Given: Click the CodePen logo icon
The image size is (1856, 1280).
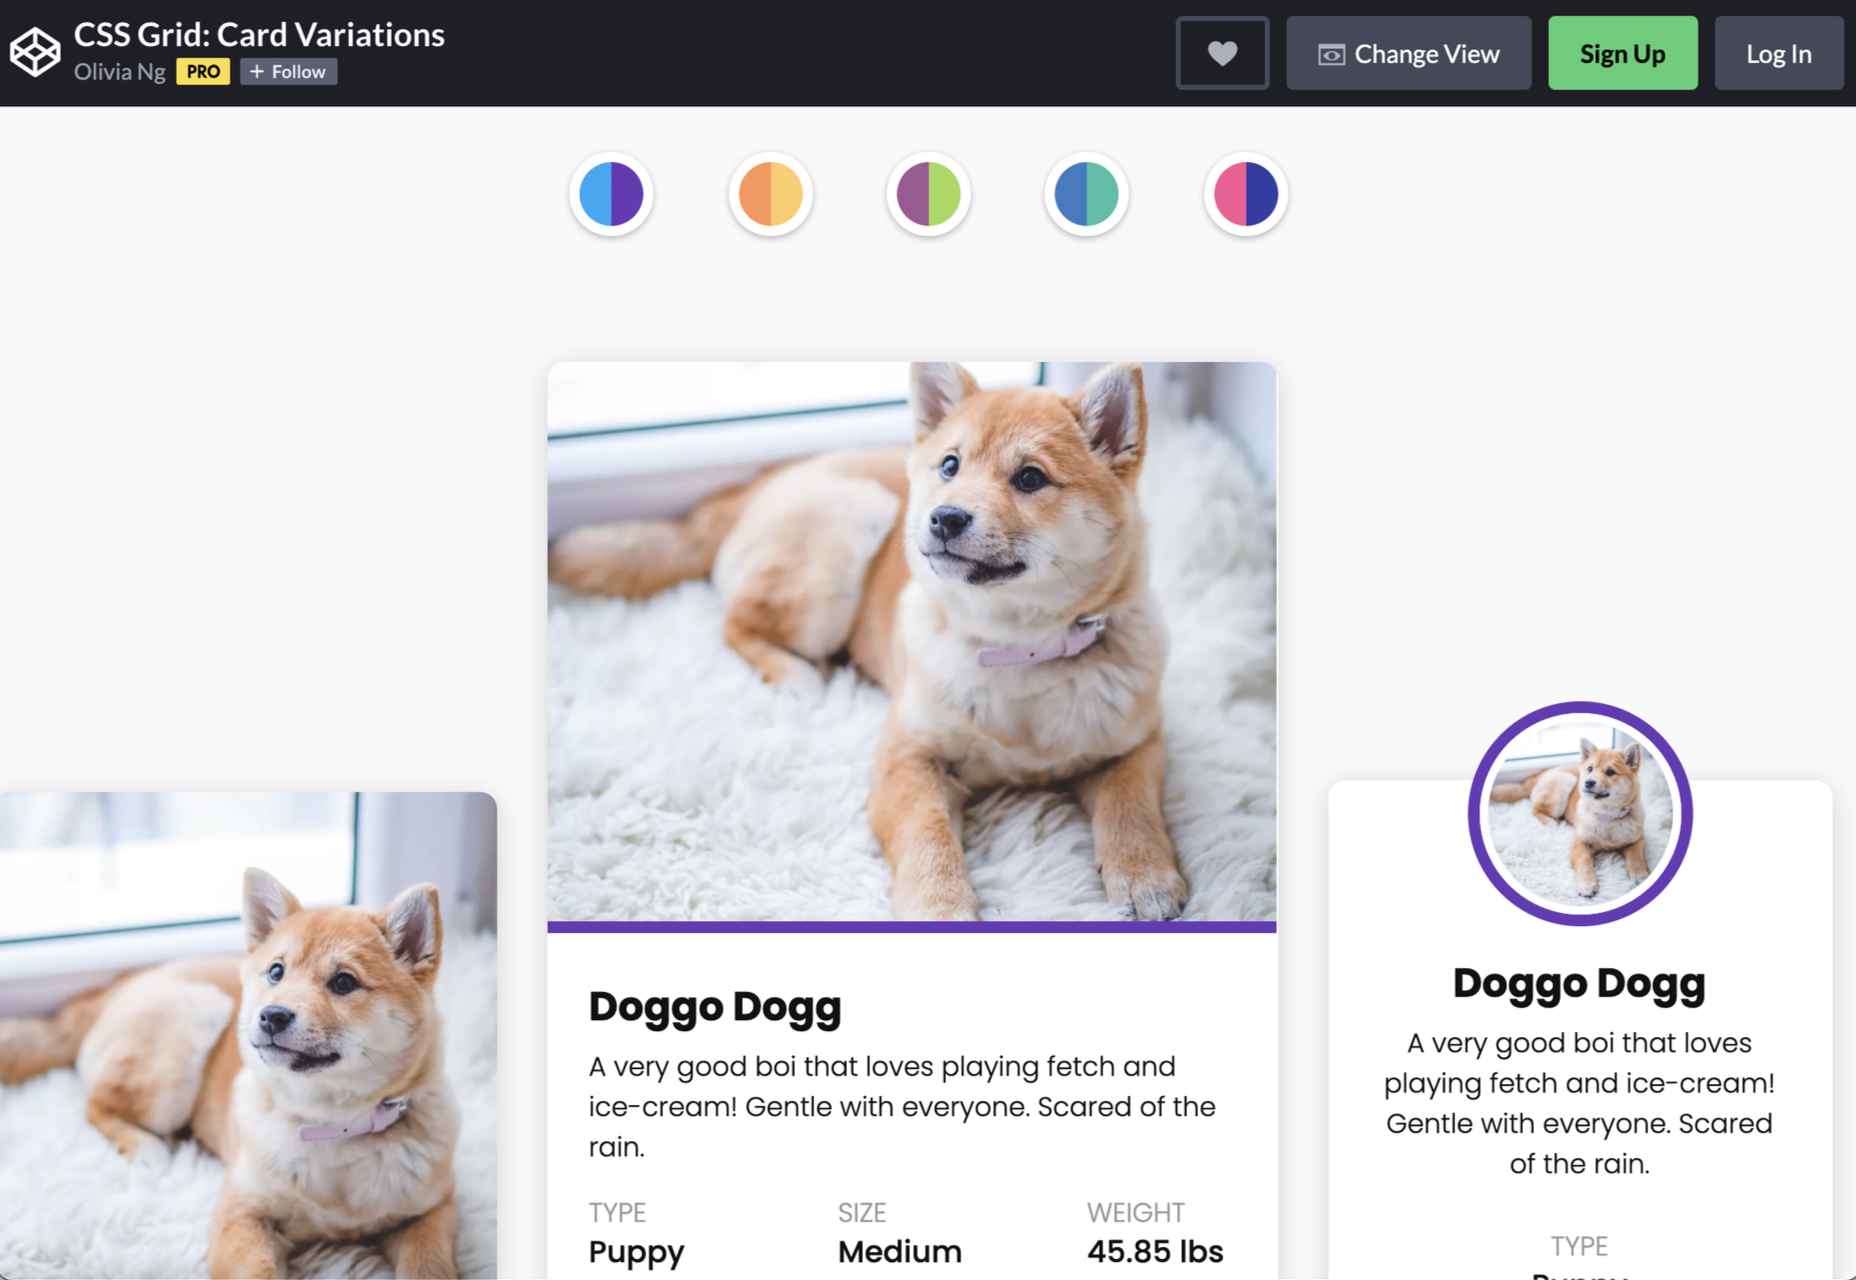Looking at the screenshot, I should 35,52.
